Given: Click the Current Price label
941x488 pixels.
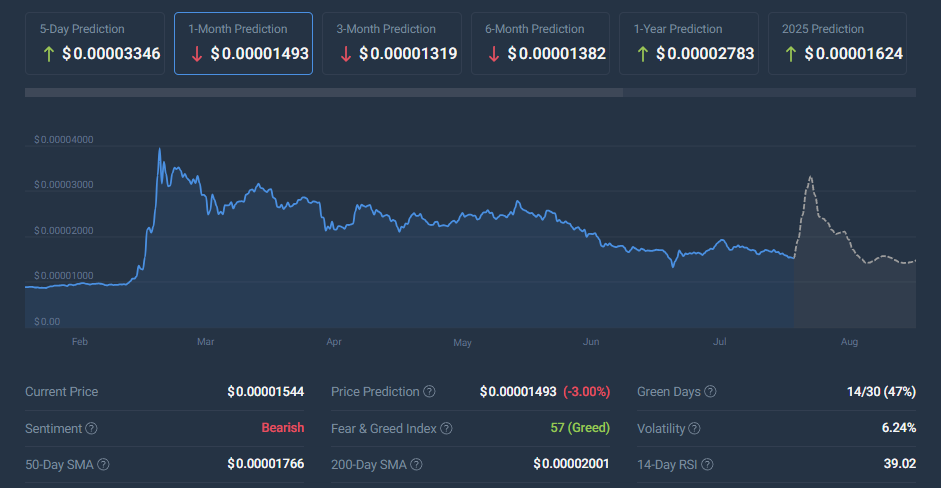Looking at the screenshot, I should (x=61, y=391).
